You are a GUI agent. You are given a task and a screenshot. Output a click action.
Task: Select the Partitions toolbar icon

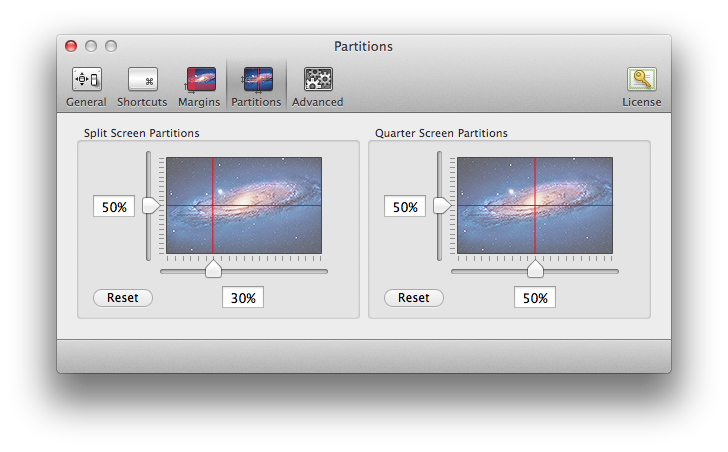pyautogui.click(x=256, y=86)
